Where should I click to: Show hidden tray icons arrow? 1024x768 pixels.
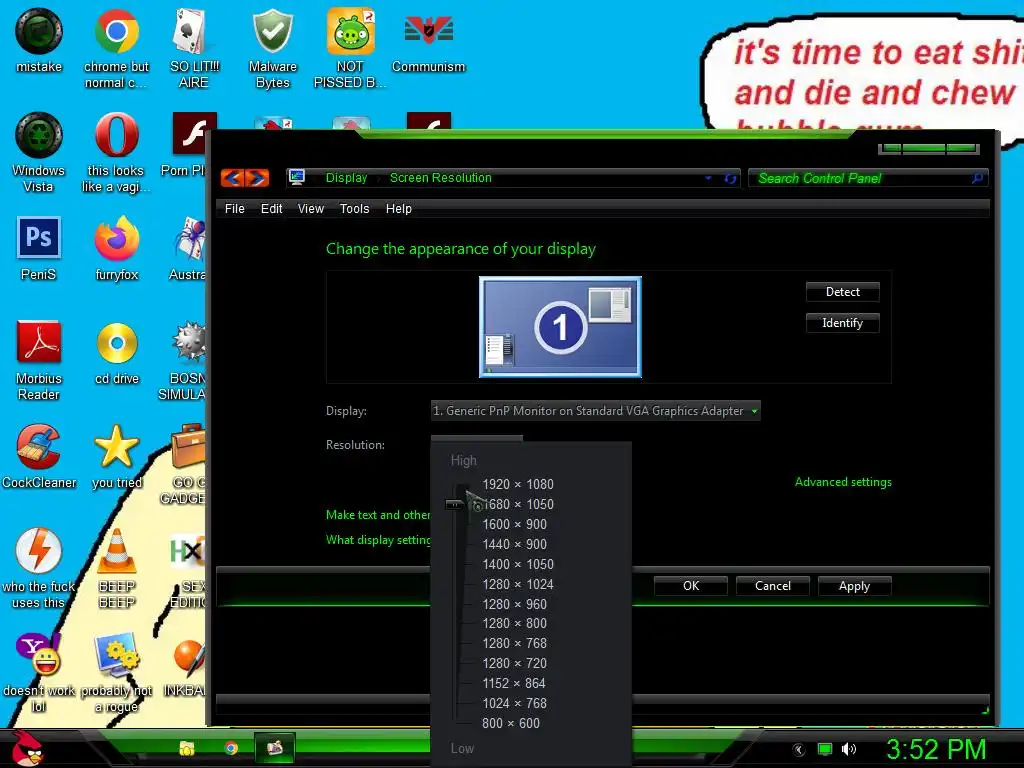tap(799, 750)
